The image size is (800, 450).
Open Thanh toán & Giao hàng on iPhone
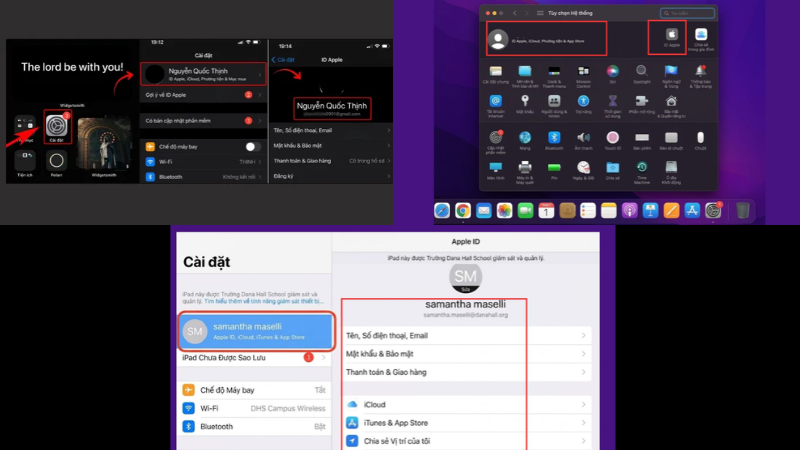click(331, 161)
